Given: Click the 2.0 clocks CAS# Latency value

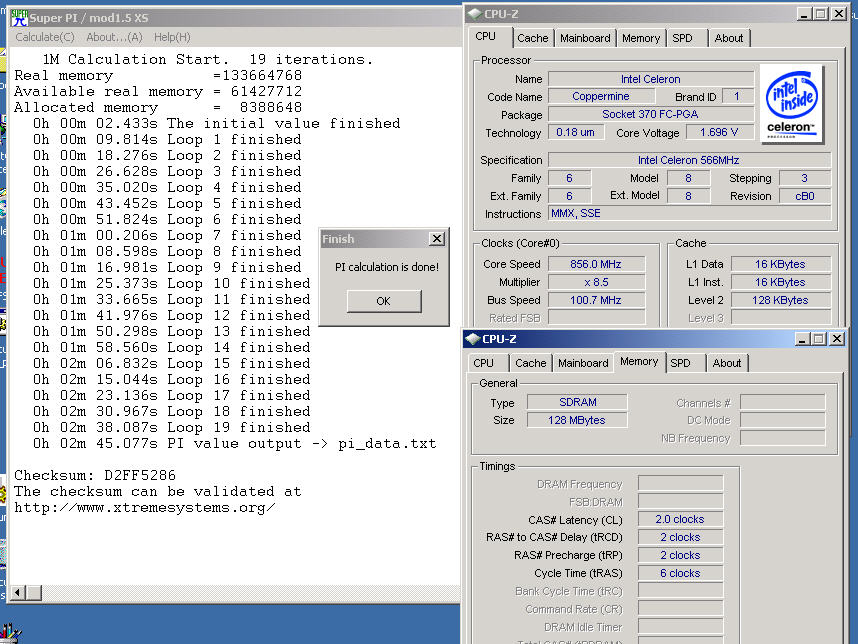Looking at the screenshot, I should [x=680, y=519].
